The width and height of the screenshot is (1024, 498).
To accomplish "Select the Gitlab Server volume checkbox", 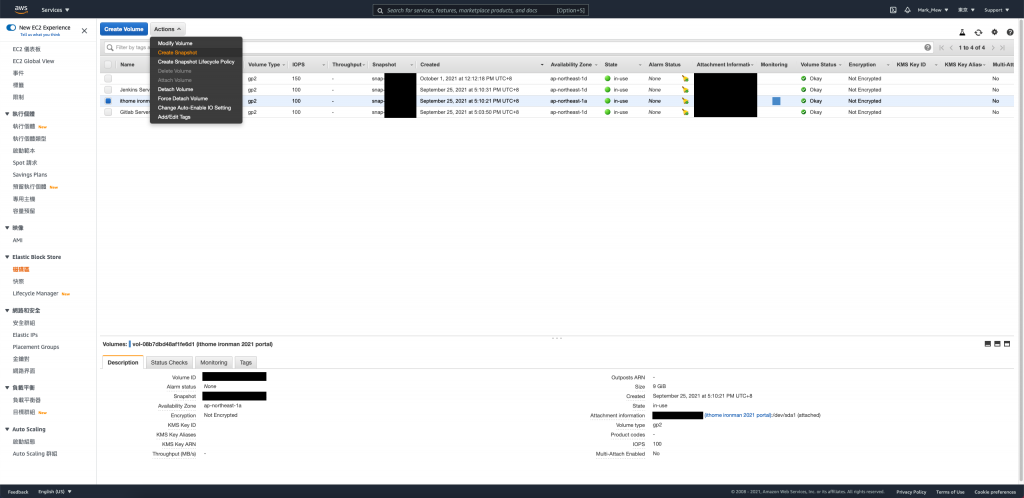I will click(x=108, y=112).
